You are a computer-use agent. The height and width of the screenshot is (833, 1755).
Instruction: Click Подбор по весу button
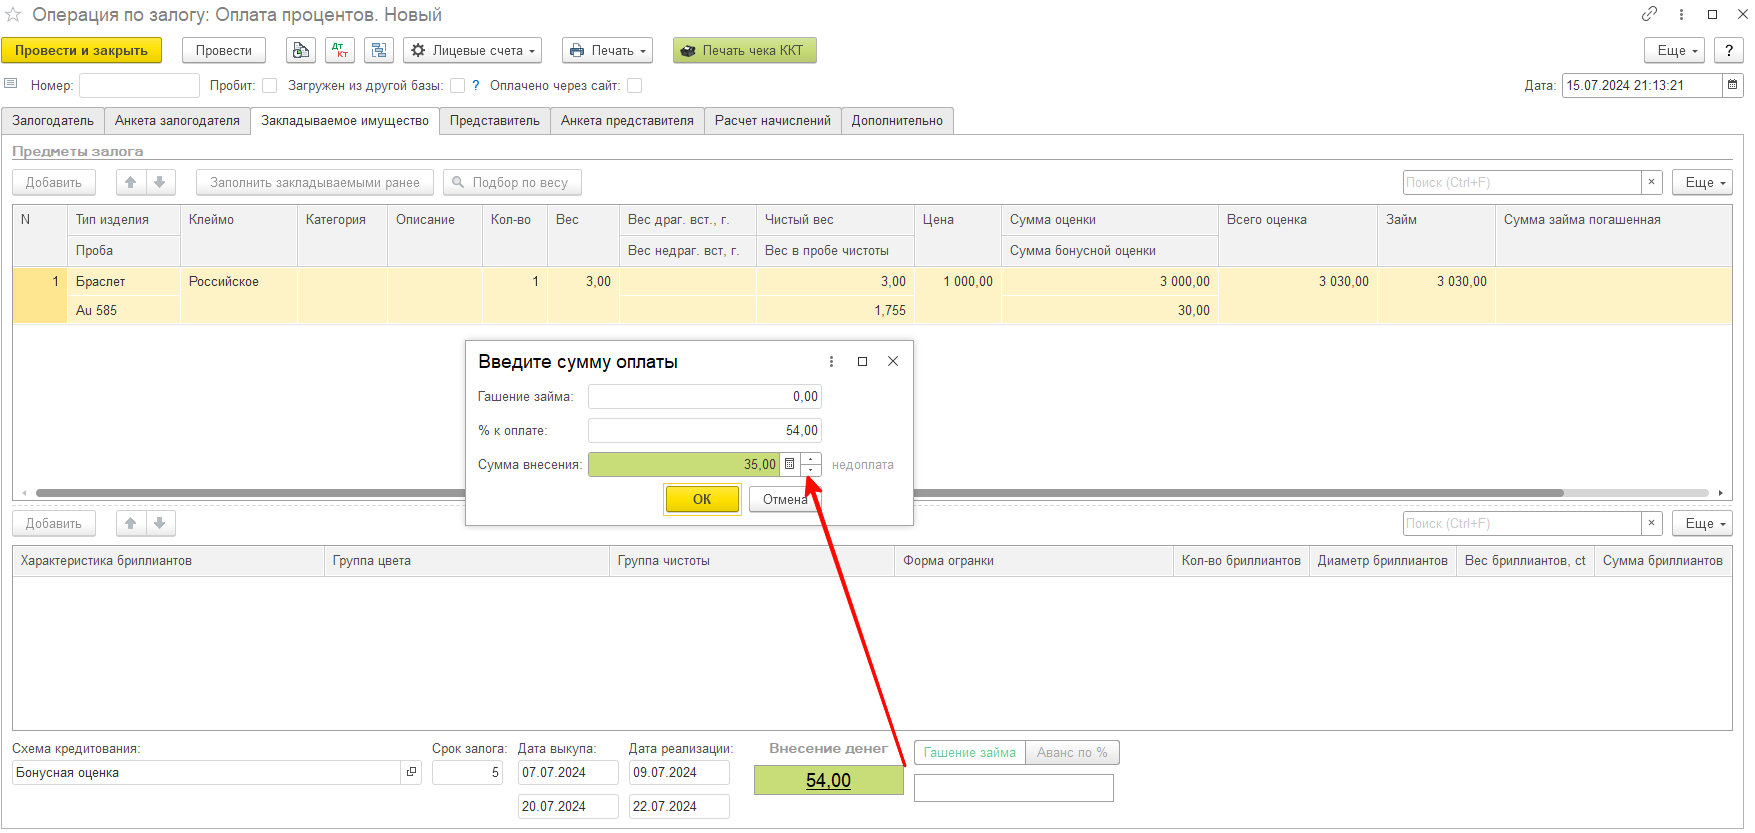pos(512,182)
